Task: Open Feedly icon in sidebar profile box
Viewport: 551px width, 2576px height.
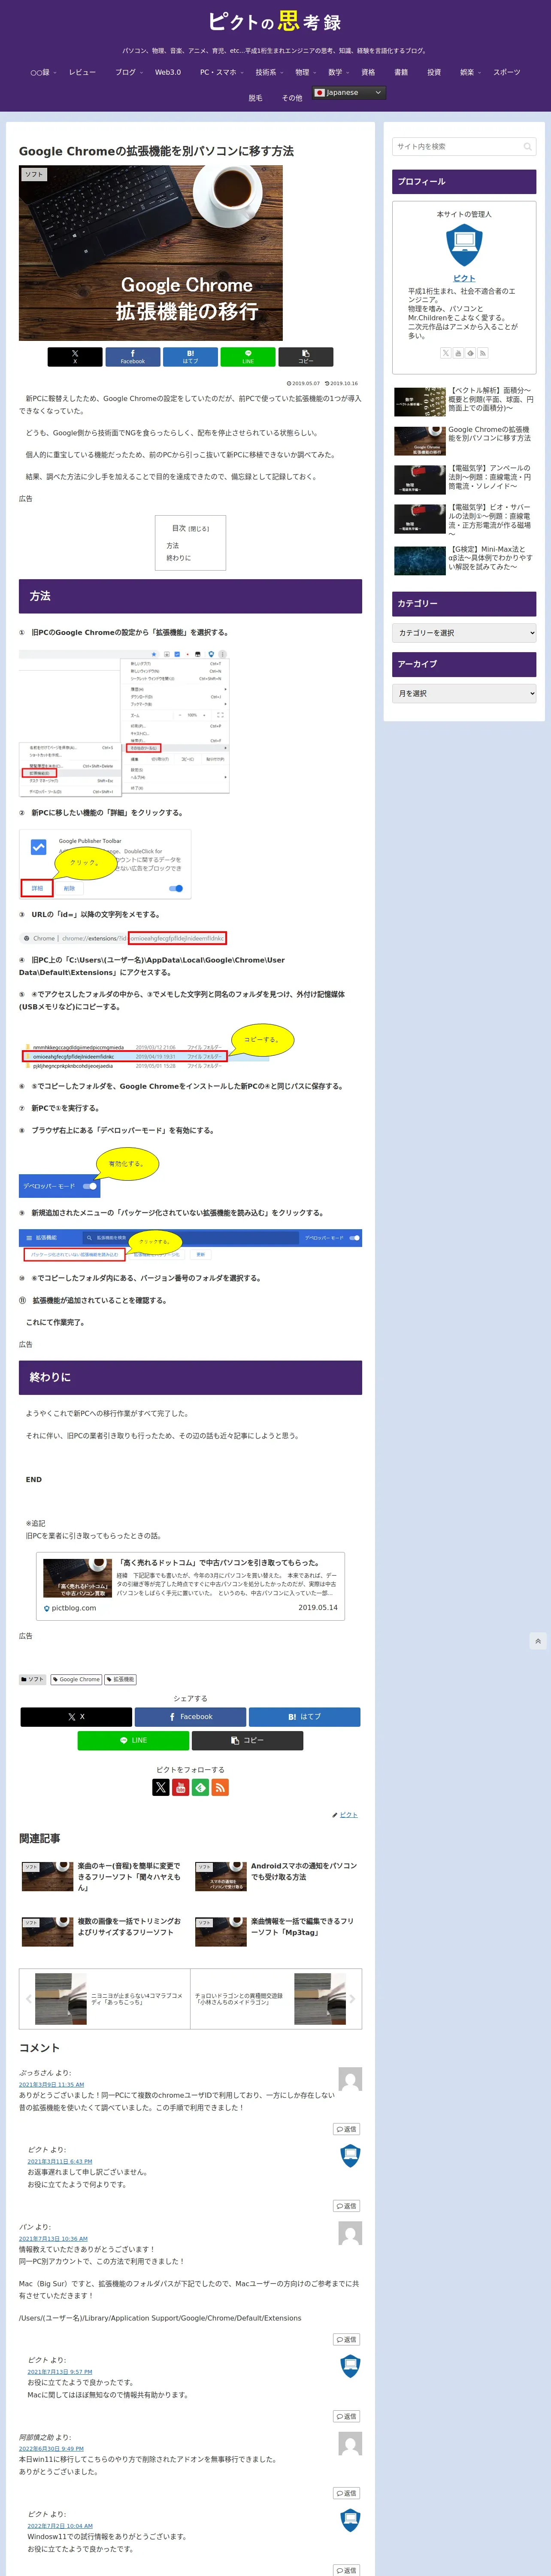Action: click(470, 353)
